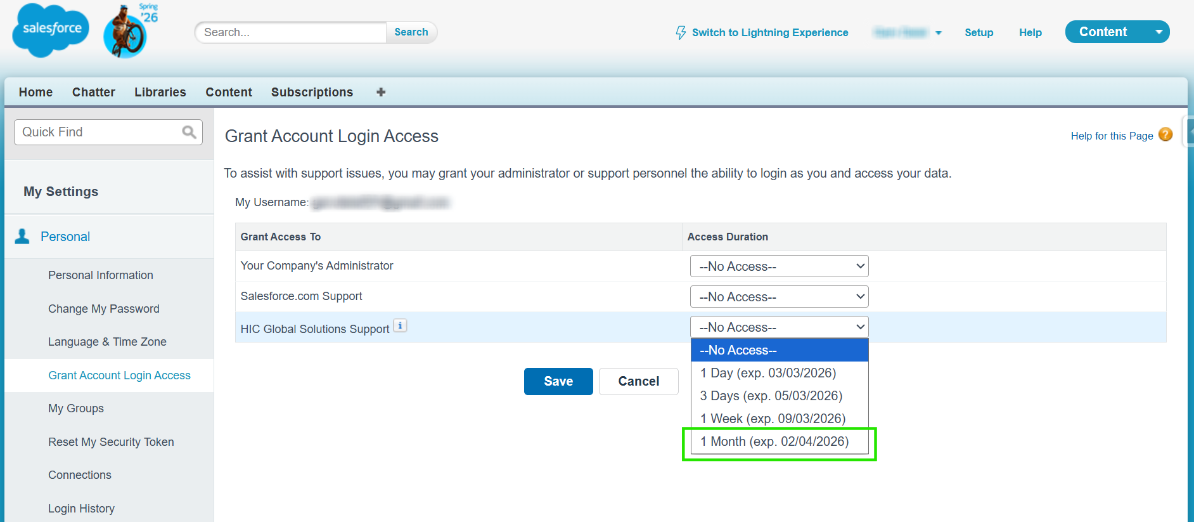Screen dimensions: 1194x522
Task: Click the lightning bolt icon
Action: point(681,33)
